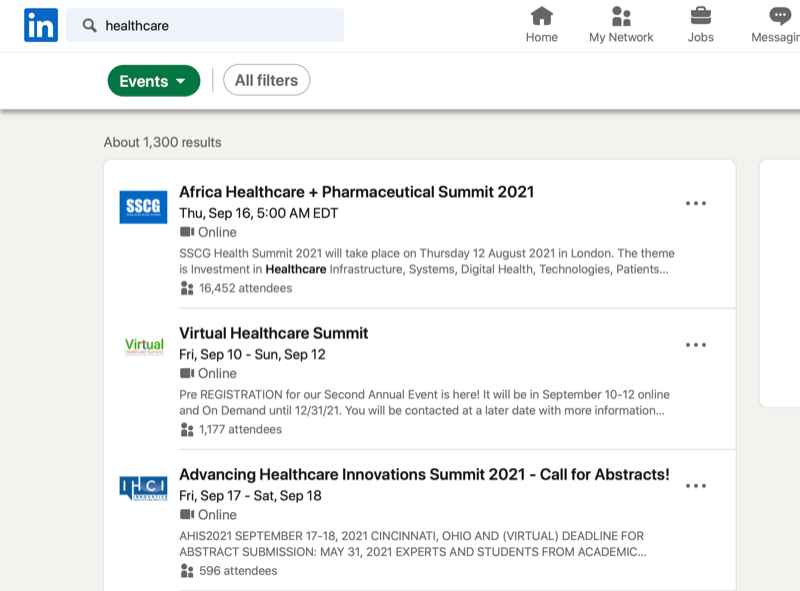
Task: Open the LinkedIn logo home link
Action: [41, 25]
